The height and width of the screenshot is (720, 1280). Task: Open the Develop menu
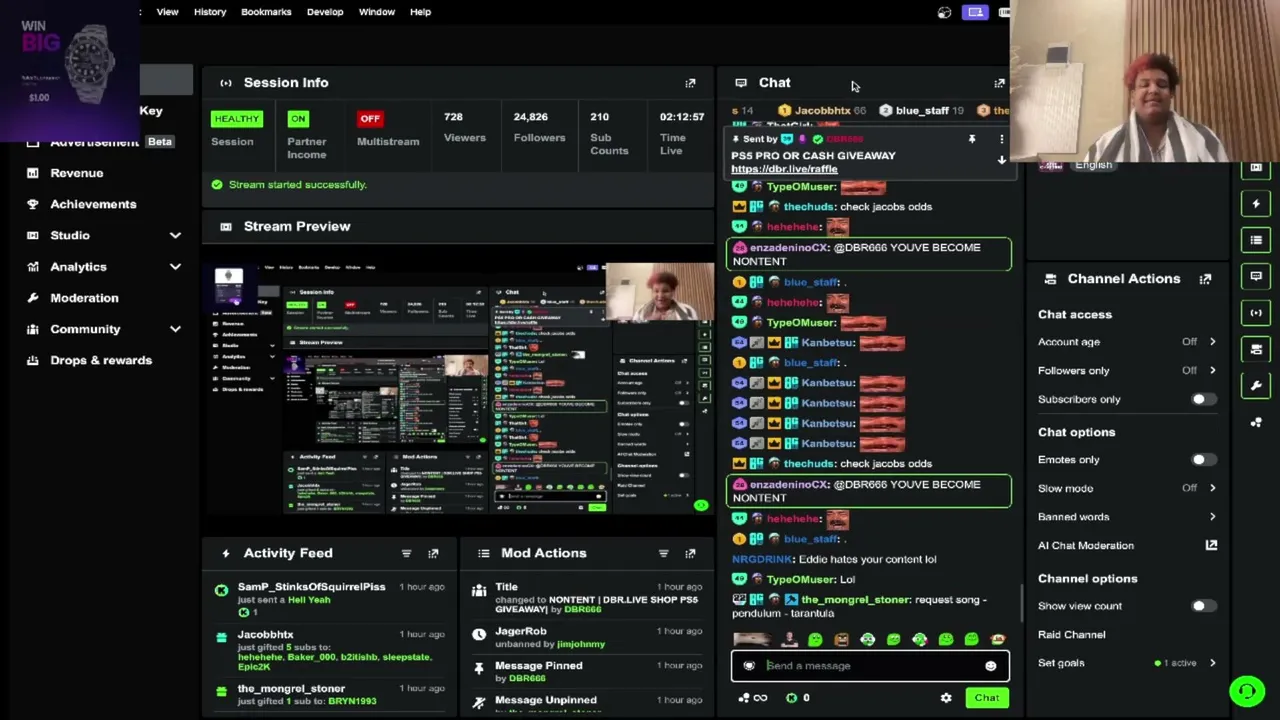(x=325, y=12)
